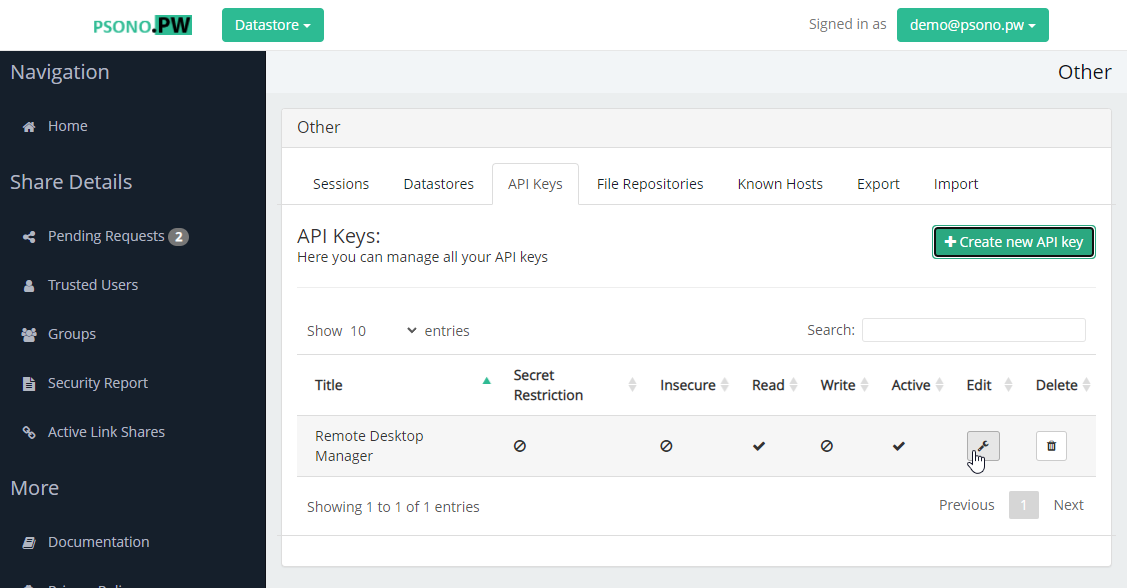Click the Documentation book icon
Image resolution: width=1127 pixels, height=588 pixels.
29,543
